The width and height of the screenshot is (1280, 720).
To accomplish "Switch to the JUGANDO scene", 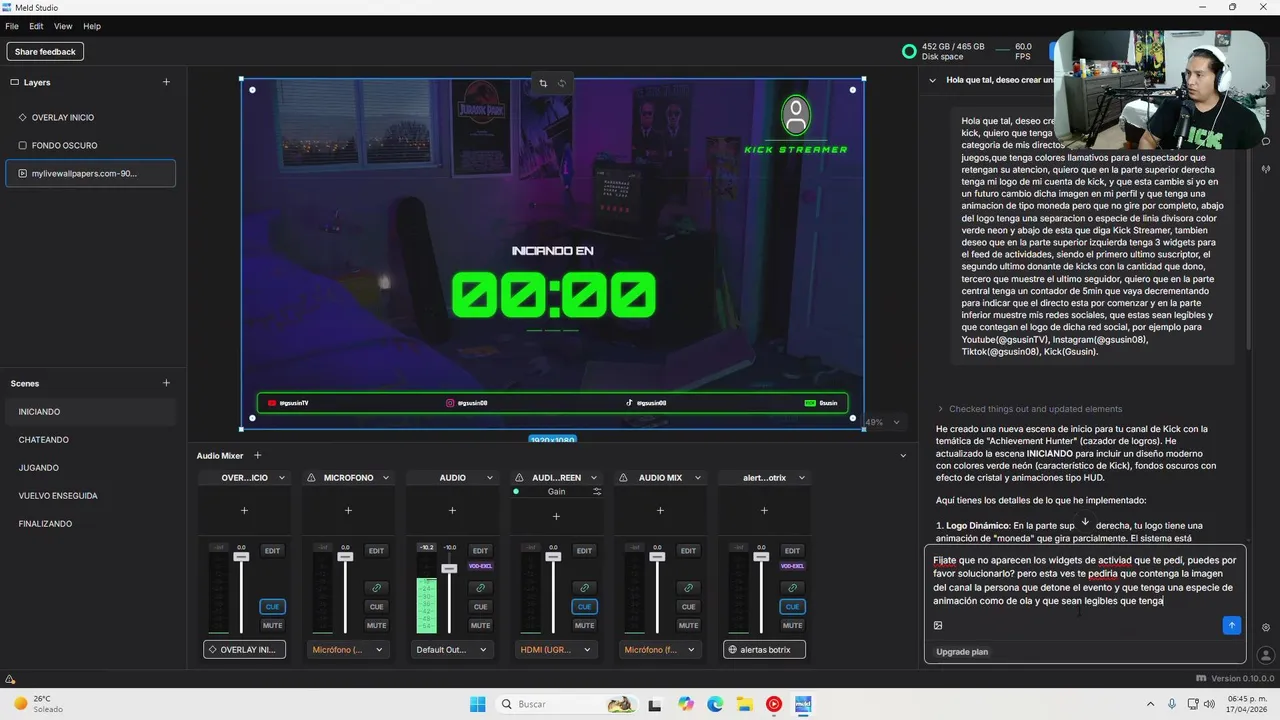I will point(90,467).
